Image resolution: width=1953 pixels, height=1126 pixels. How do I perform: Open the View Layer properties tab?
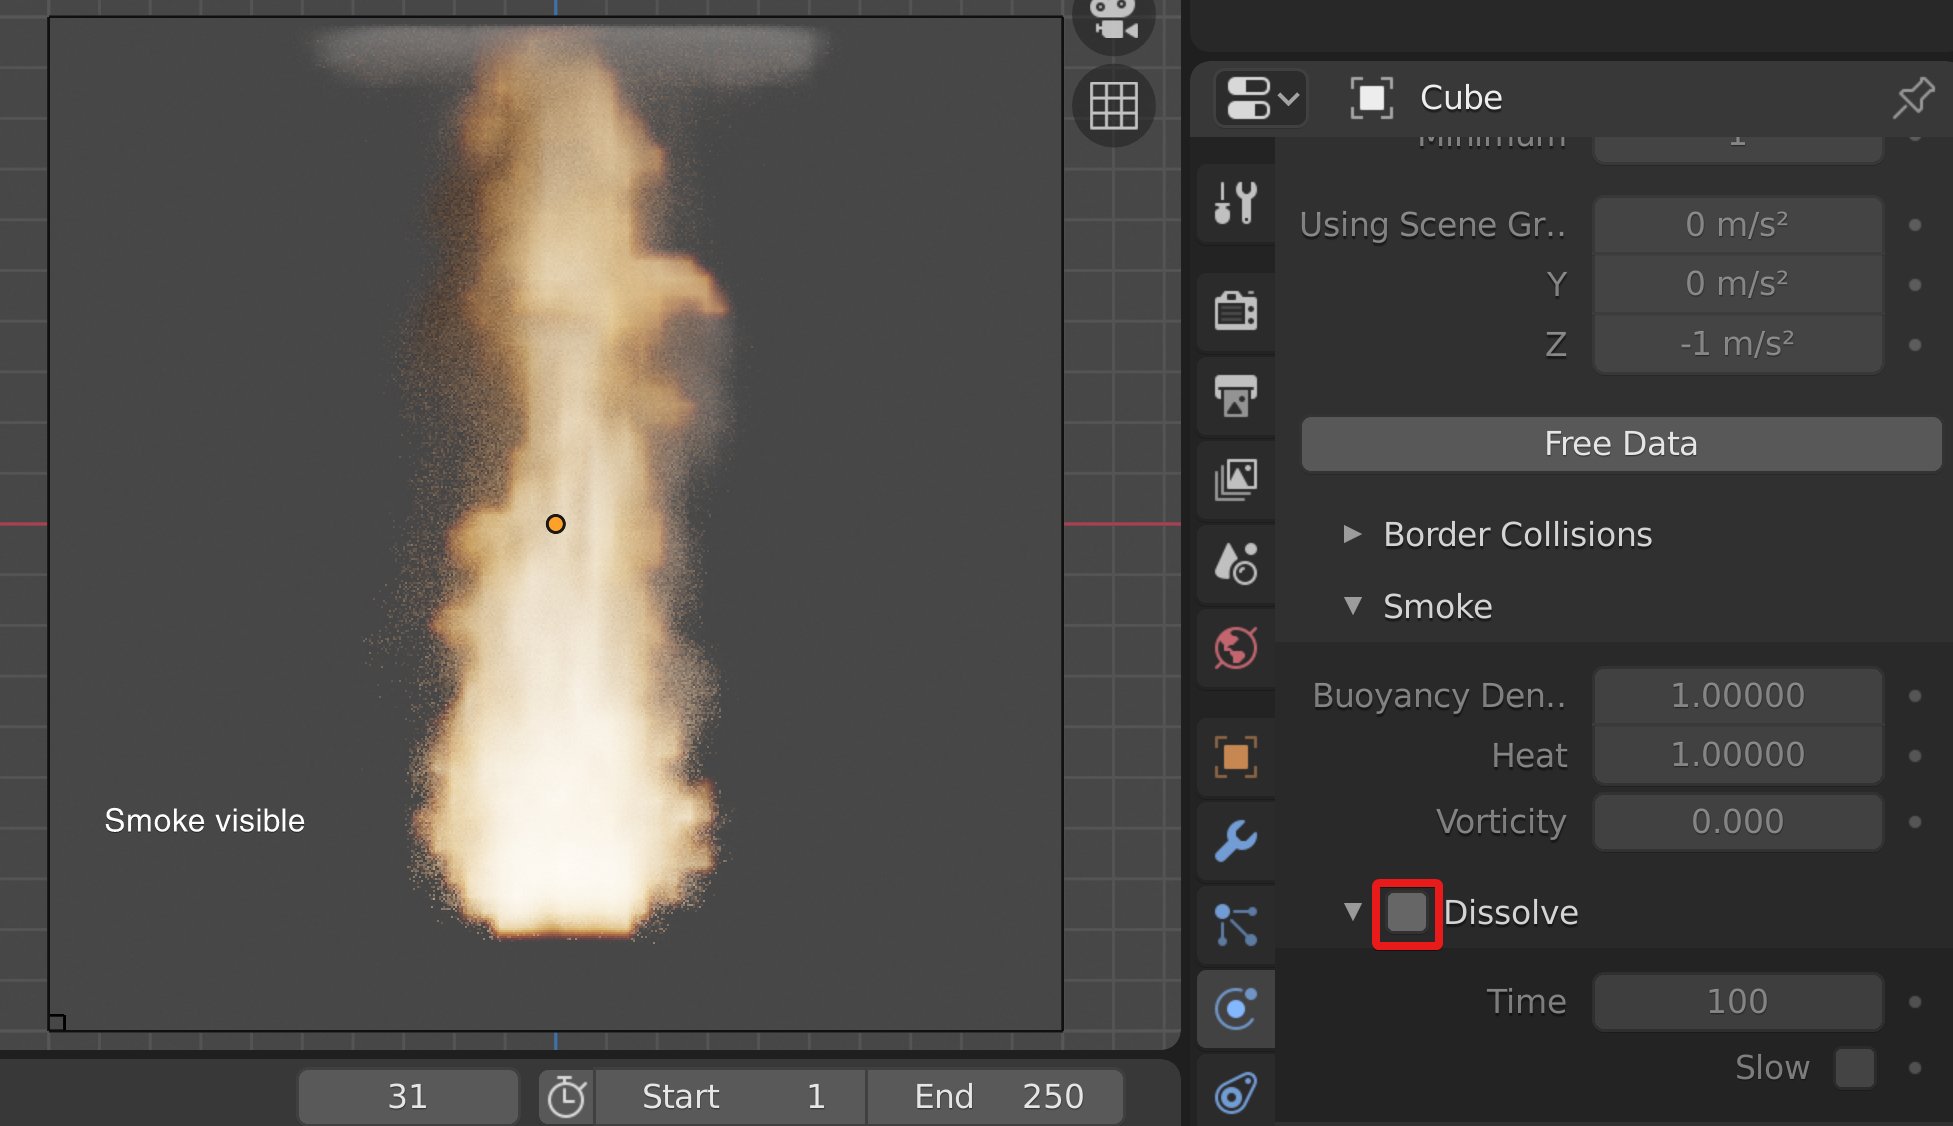pos(1235,480)
